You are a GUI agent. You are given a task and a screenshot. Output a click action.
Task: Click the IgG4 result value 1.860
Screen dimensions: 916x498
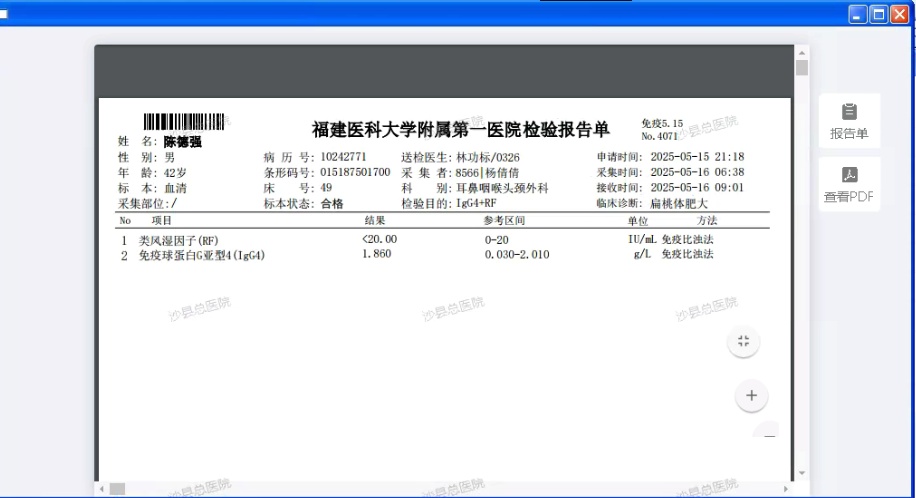click(x=377, y=254)
